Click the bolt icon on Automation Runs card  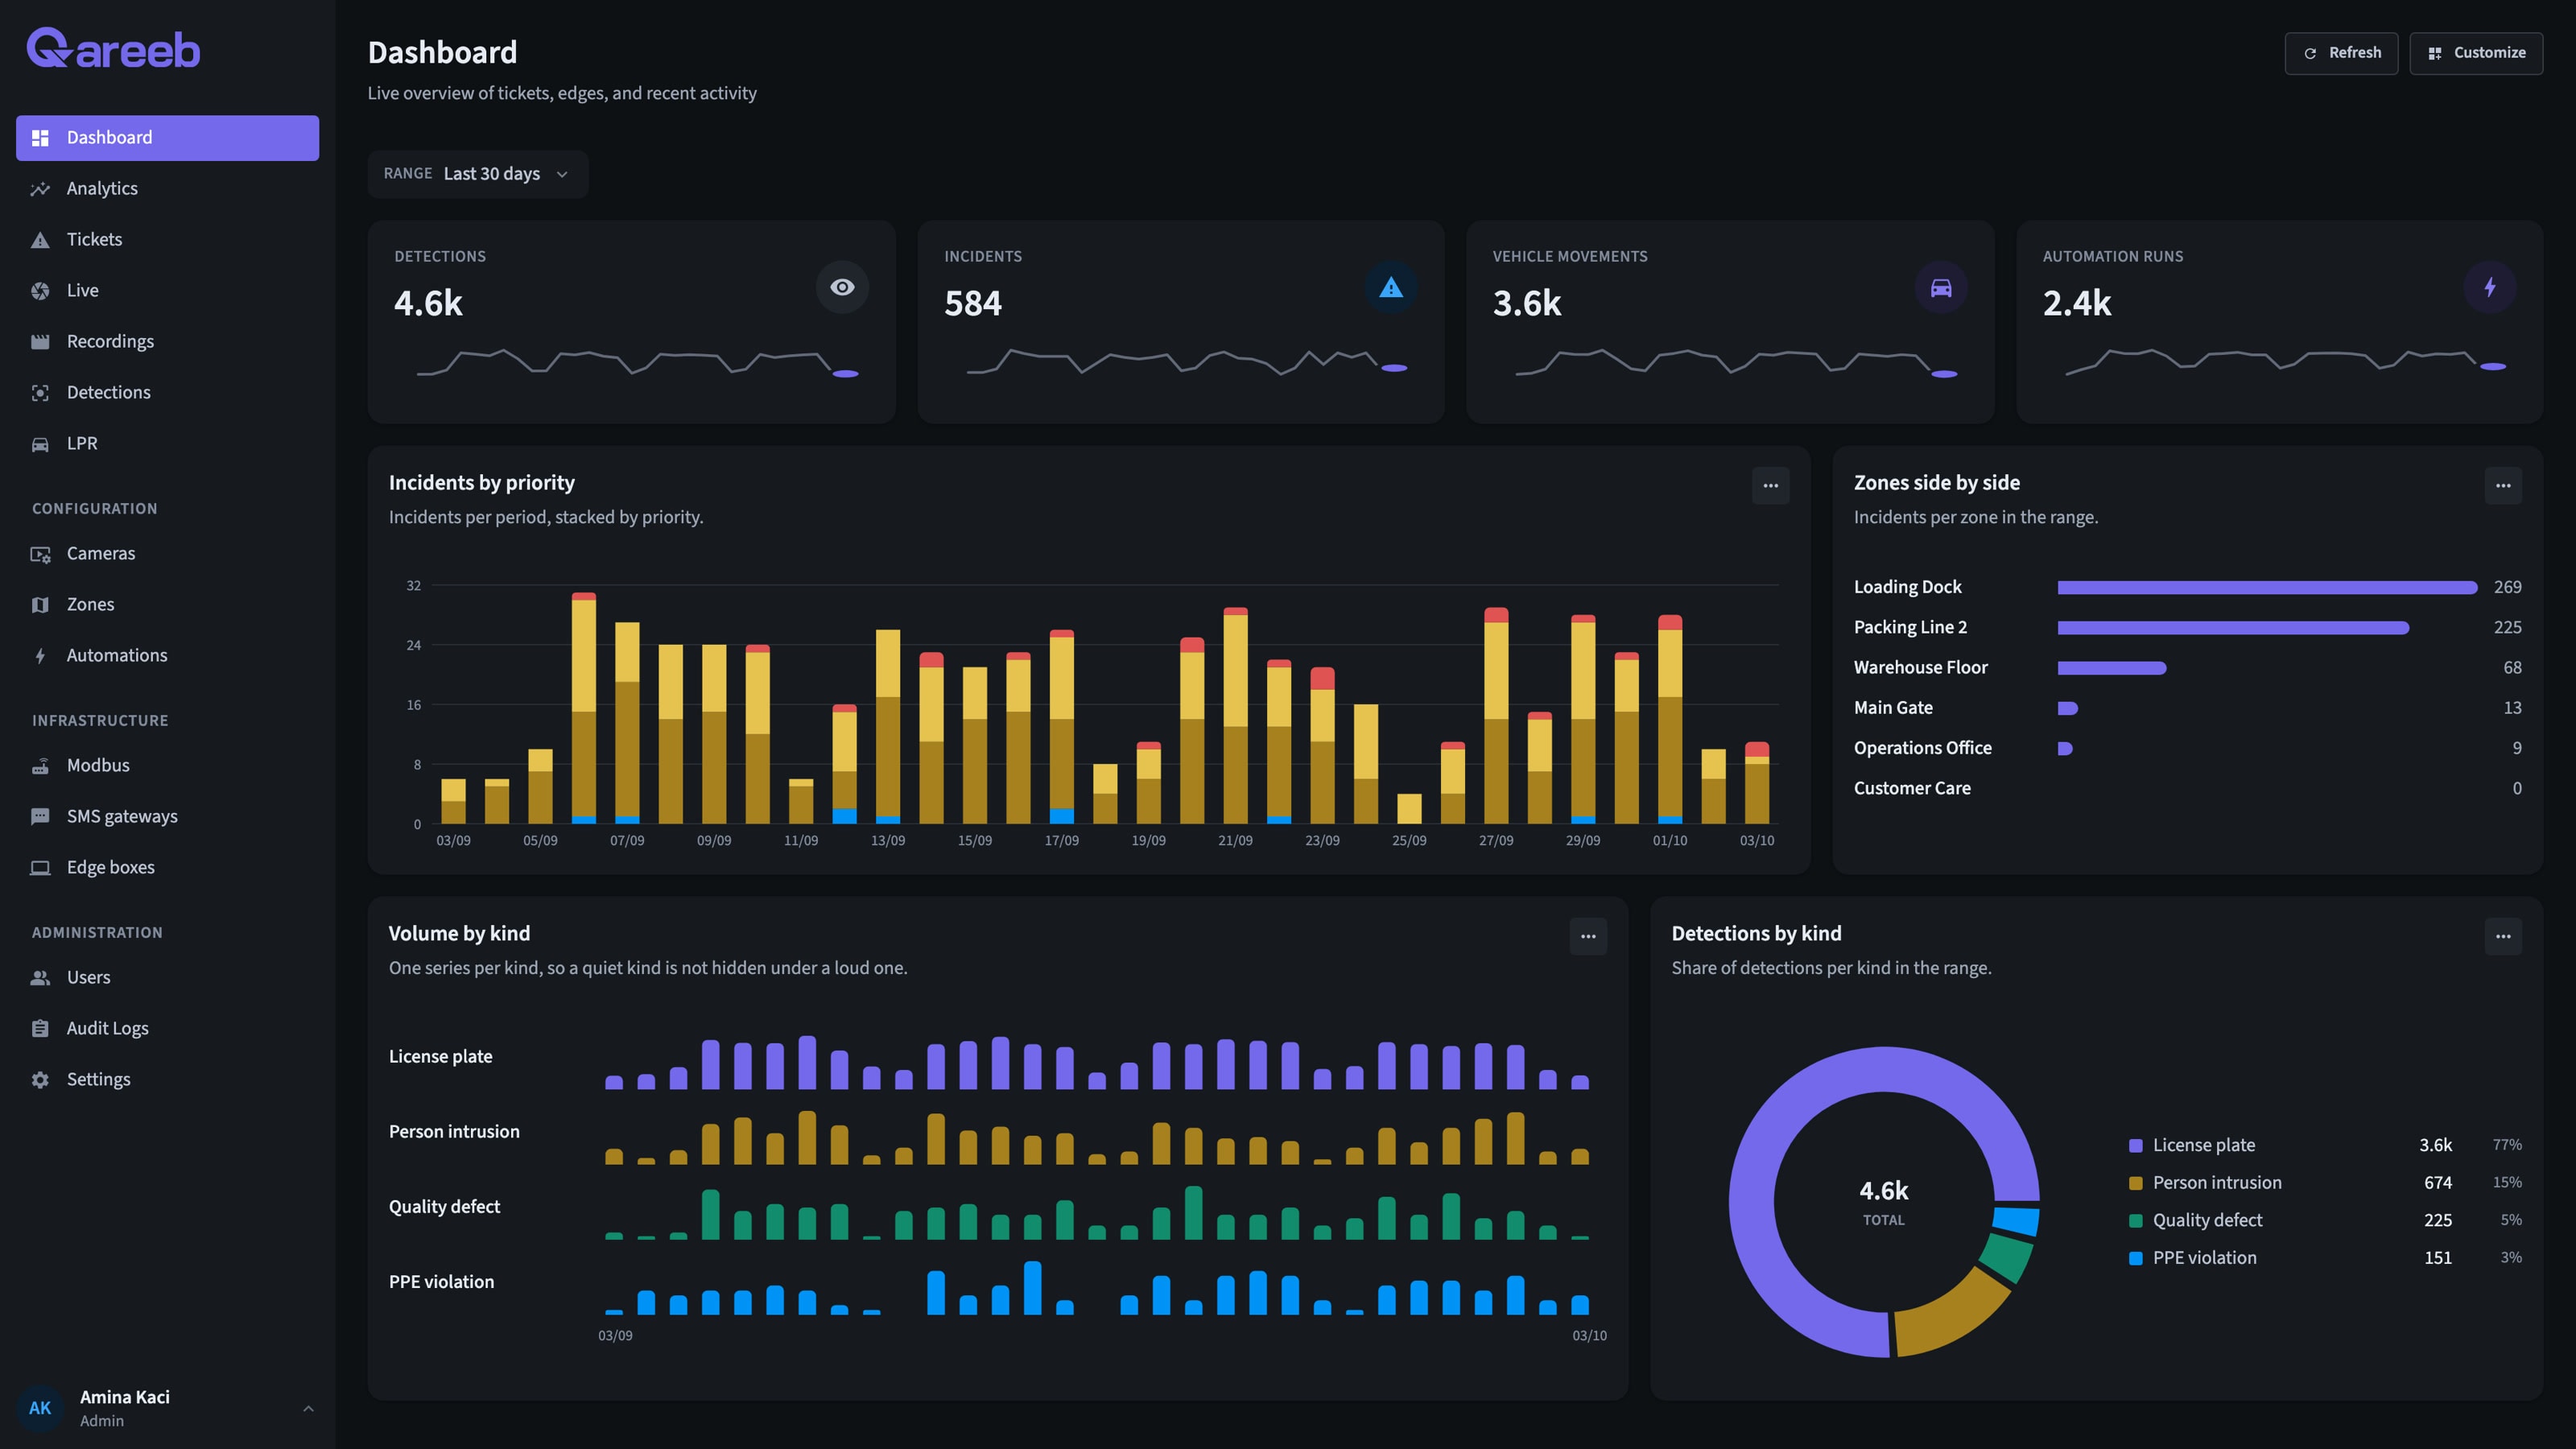(x=2490, y=287)
